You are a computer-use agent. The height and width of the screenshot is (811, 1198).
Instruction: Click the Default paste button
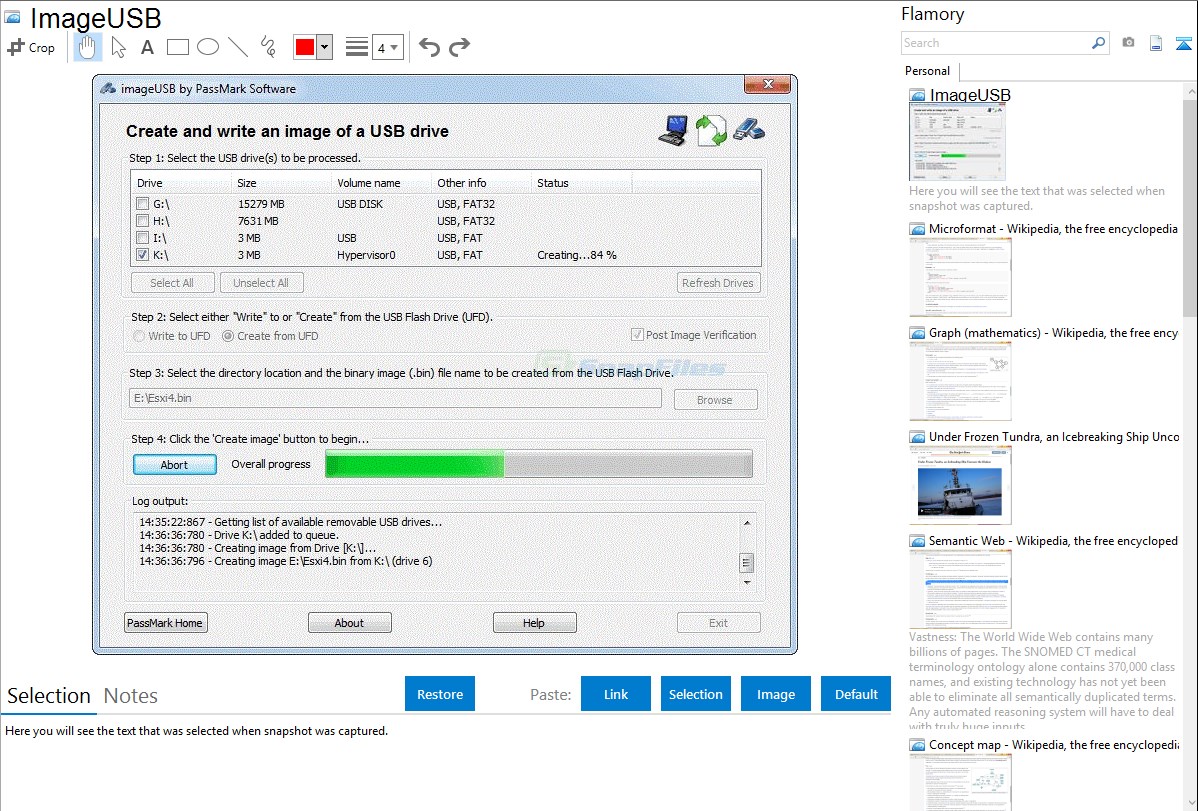(856, 694)
